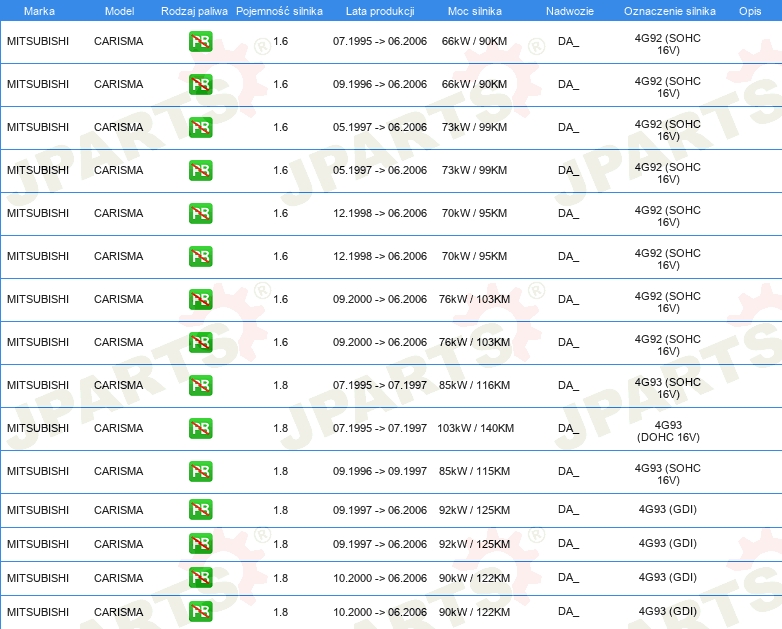Click the petrol fuel icon in the 09.1996 -> 06.2006 row
Screen dimensions: 782x629
tap(200, 84)
